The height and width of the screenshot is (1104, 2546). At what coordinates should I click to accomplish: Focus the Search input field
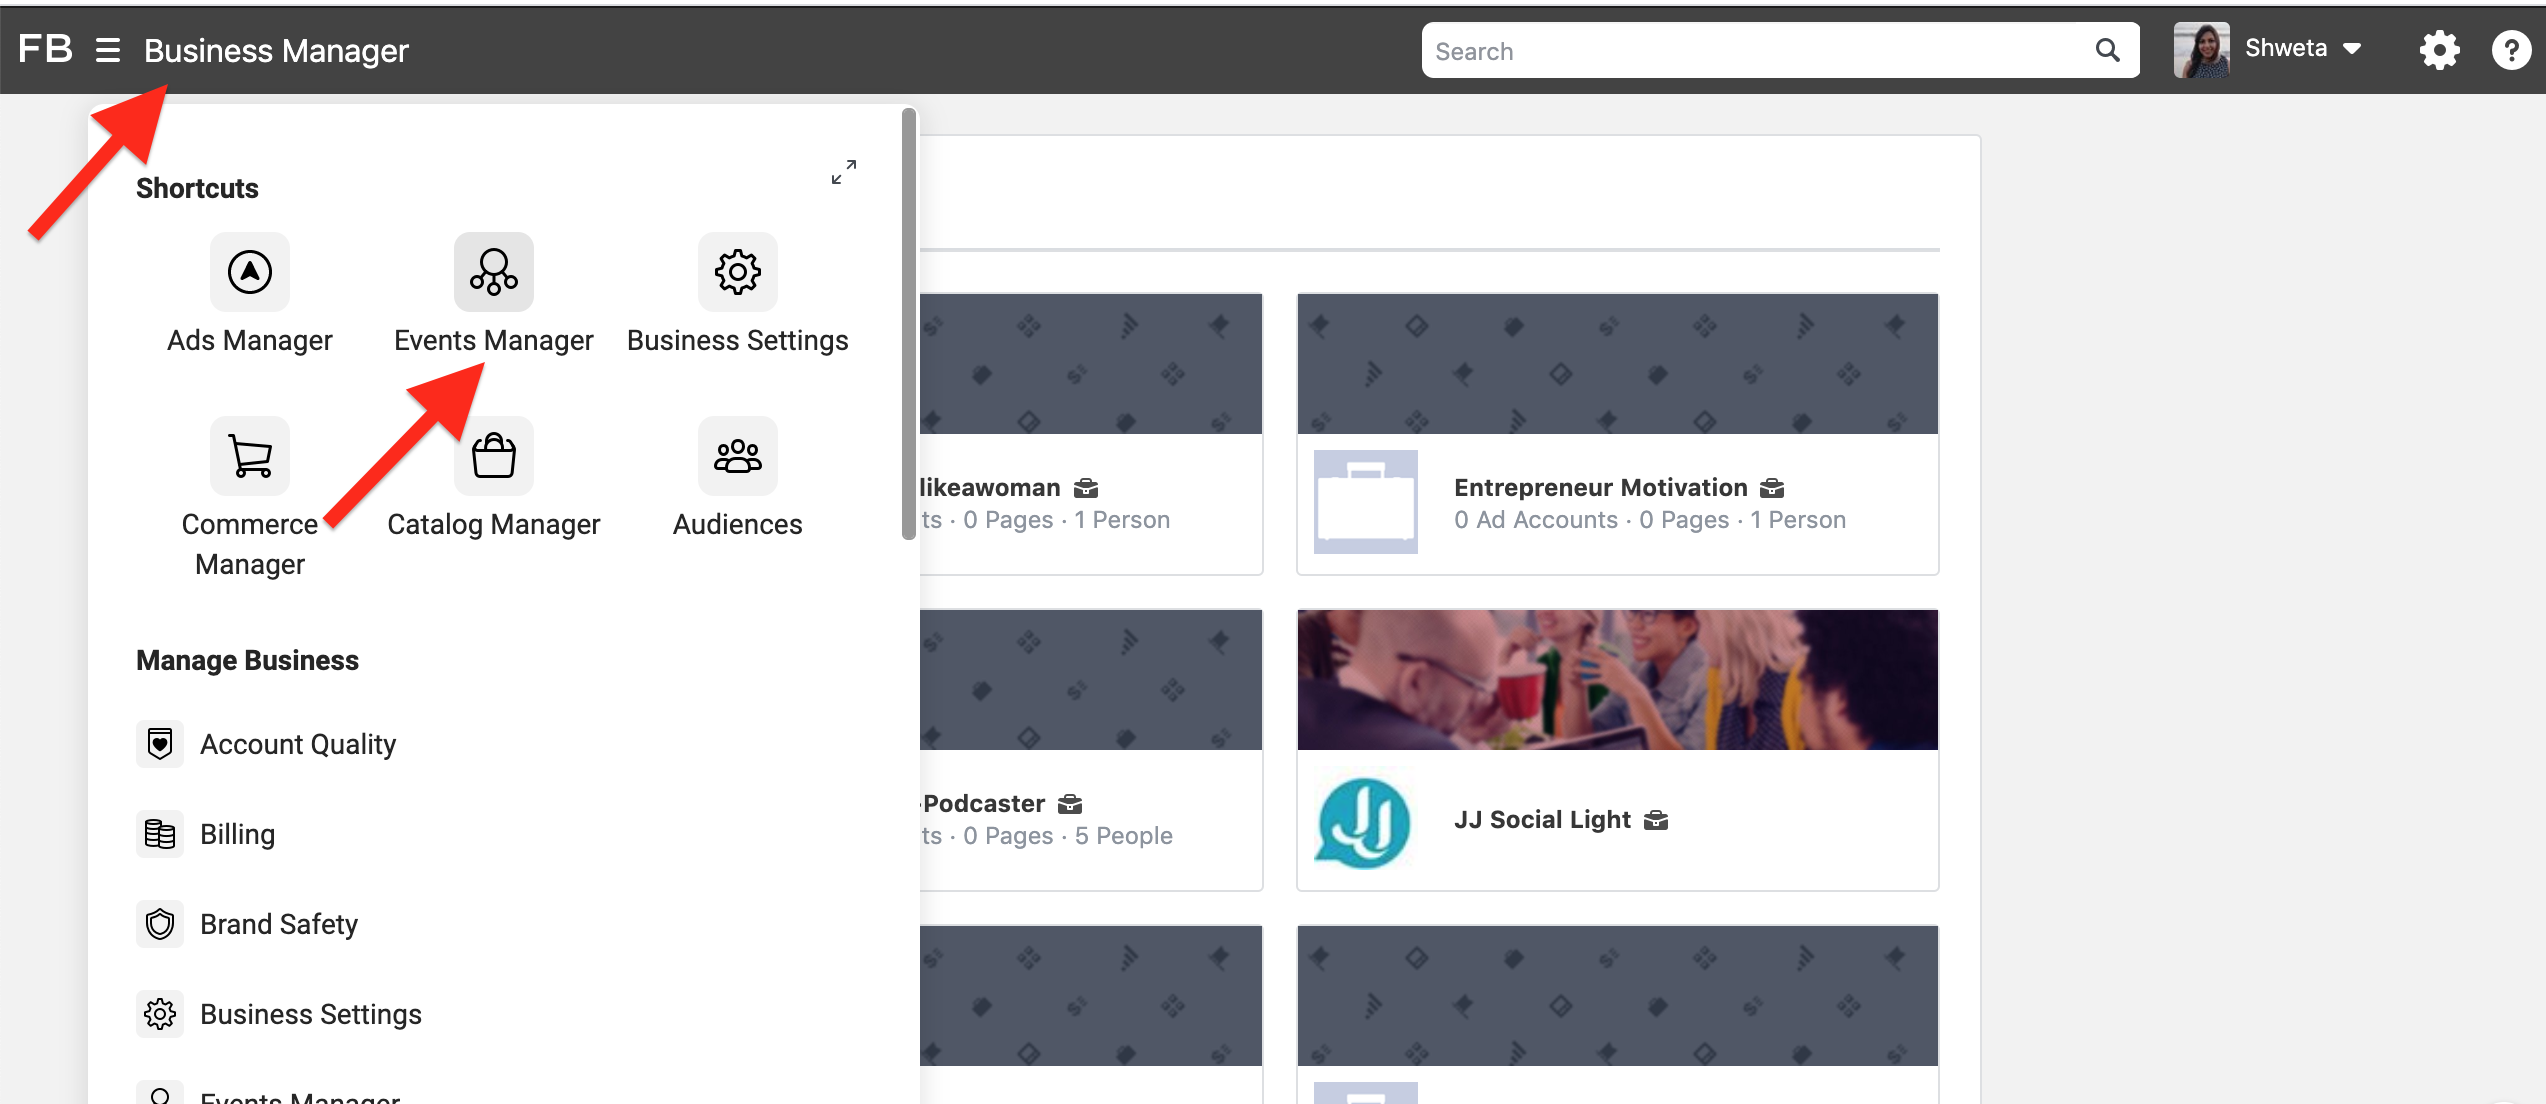(x=1780, y=50)
